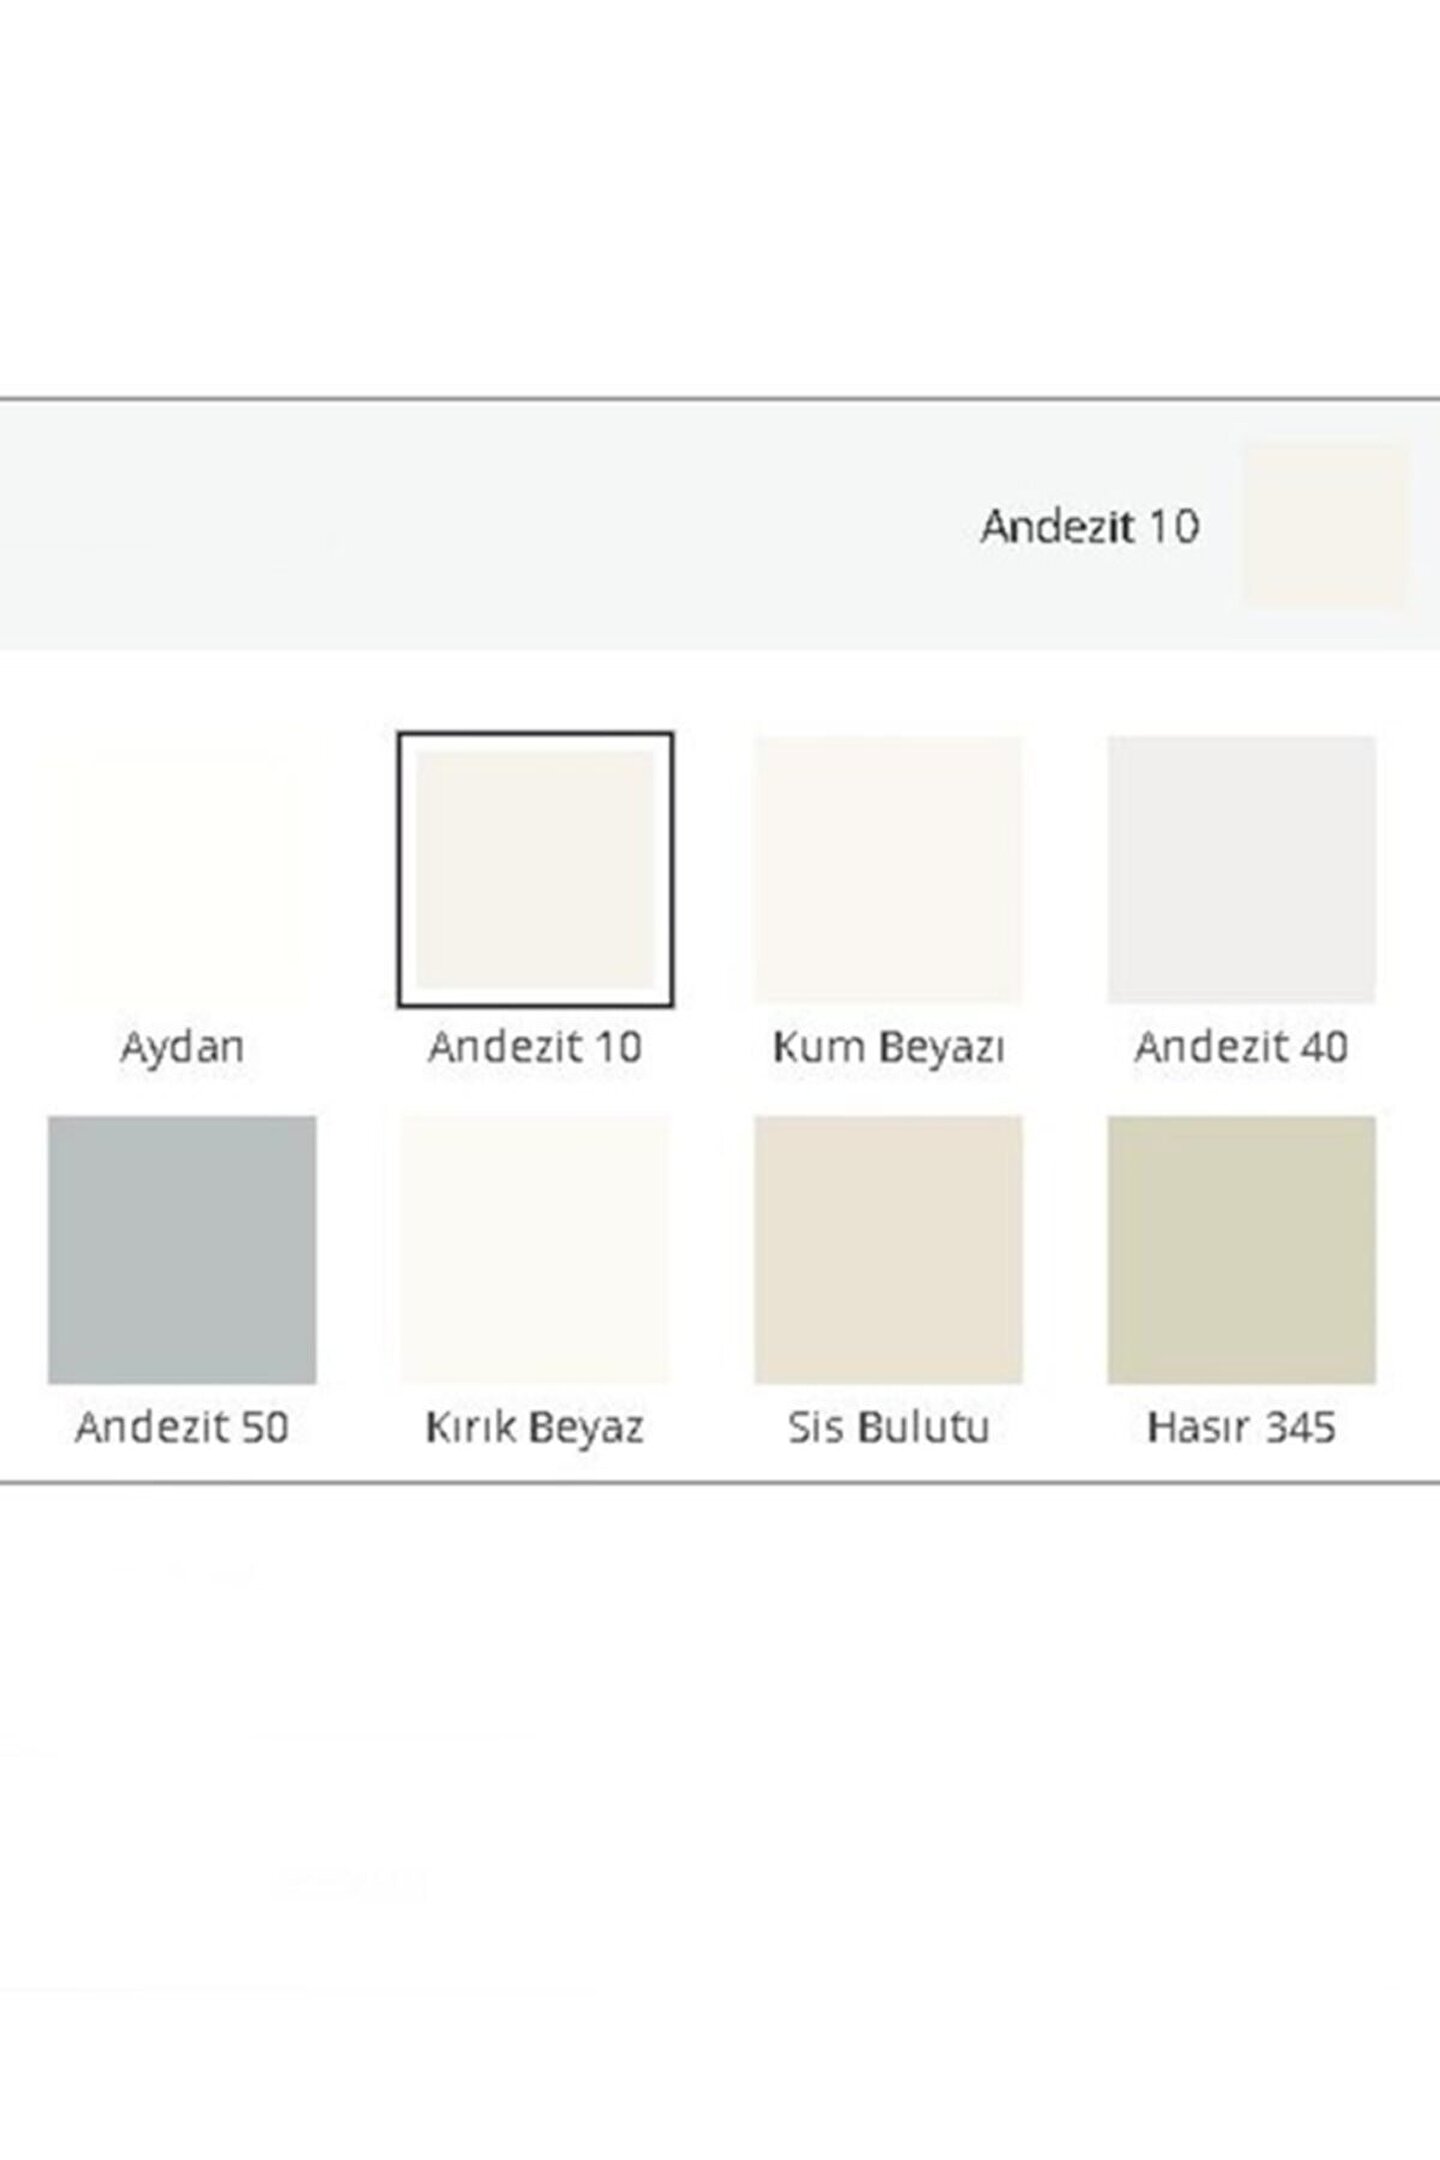Pick the Hasır 345 khaki swatch
The width and height of the screenshot is (1440, 2160).
coord(1241,1250)
